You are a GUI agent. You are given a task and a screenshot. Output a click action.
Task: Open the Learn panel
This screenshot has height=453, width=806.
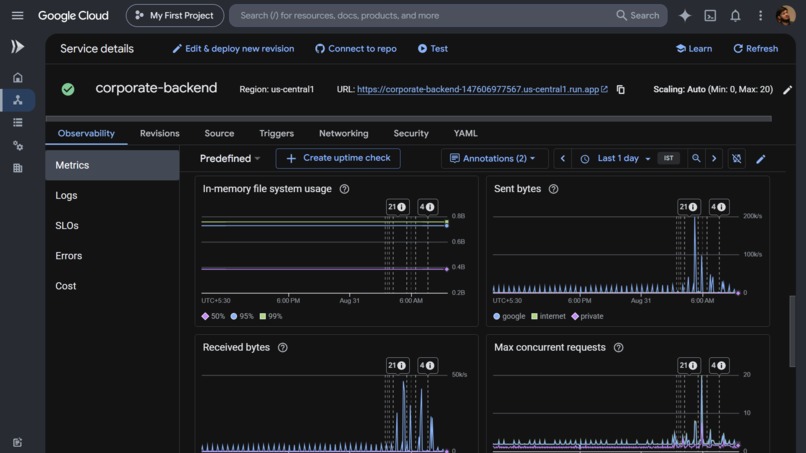point(694,48)
